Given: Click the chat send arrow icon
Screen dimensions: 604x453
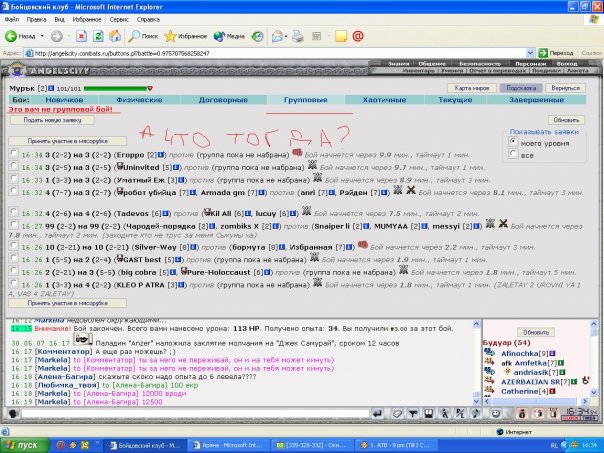Looking at the screenshot, I should [x=378, y=414].
